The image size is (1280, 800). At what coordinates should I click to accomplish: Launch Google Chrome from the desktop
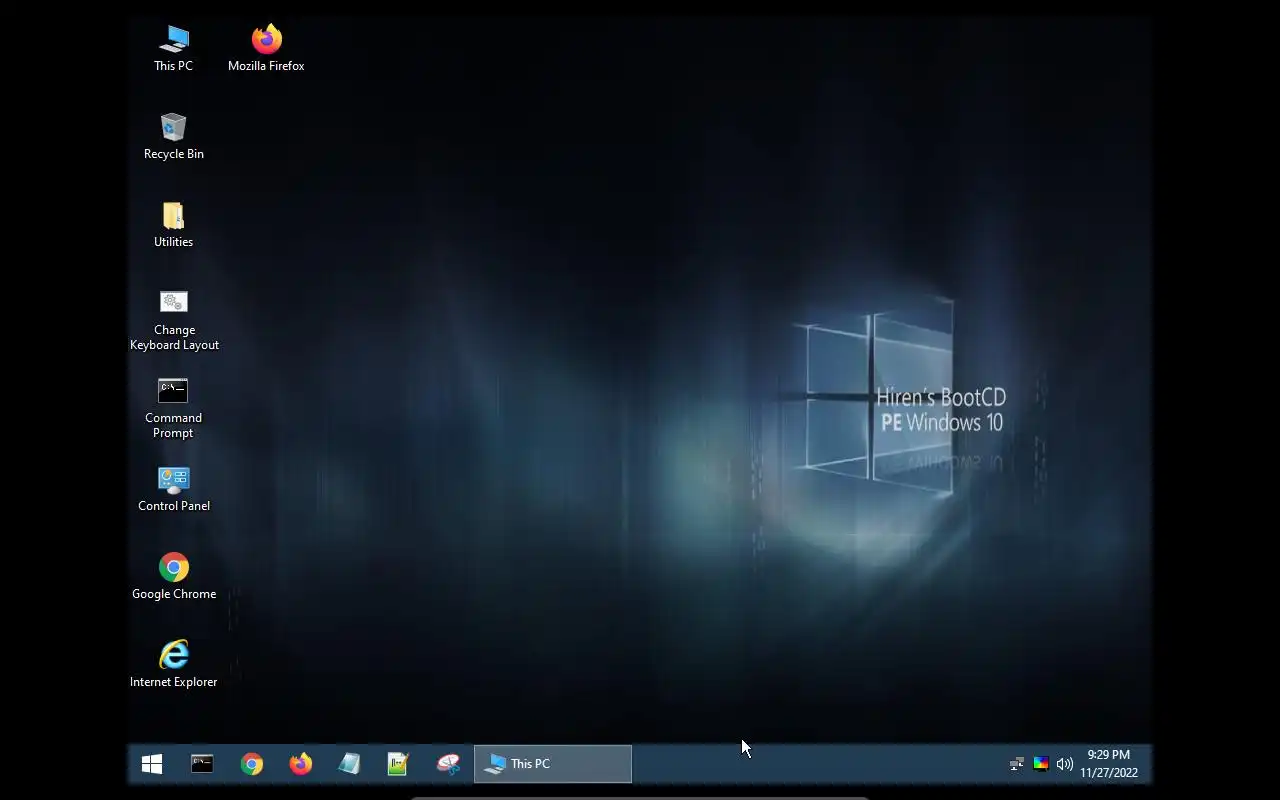pos(173,576)
